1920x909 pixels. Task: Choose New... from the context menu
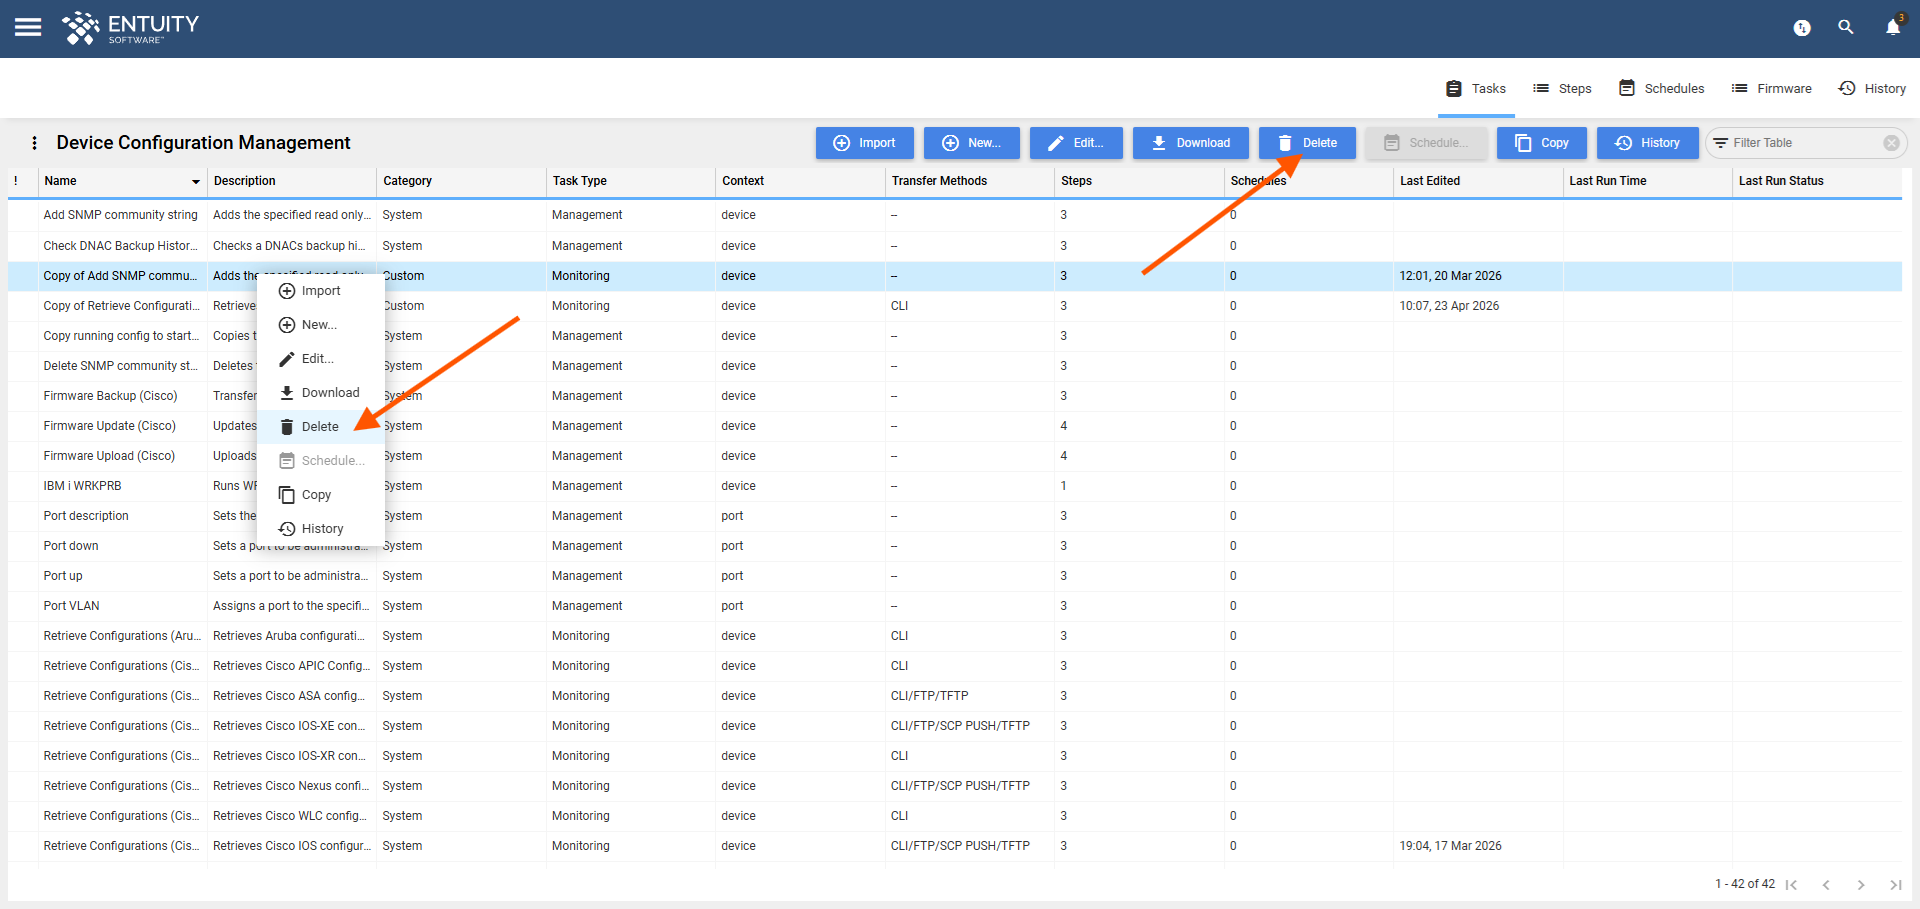321,325
